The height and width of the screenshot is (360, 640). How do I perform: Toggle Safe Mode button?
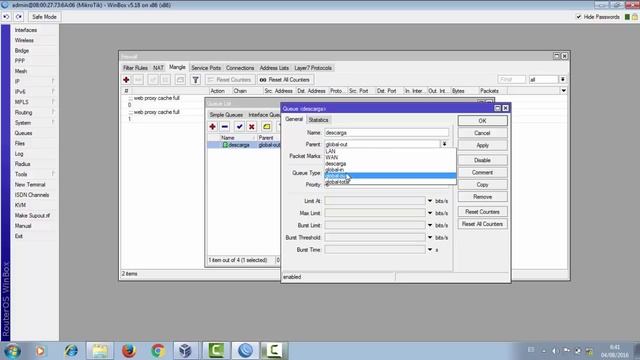coord(44,17)
